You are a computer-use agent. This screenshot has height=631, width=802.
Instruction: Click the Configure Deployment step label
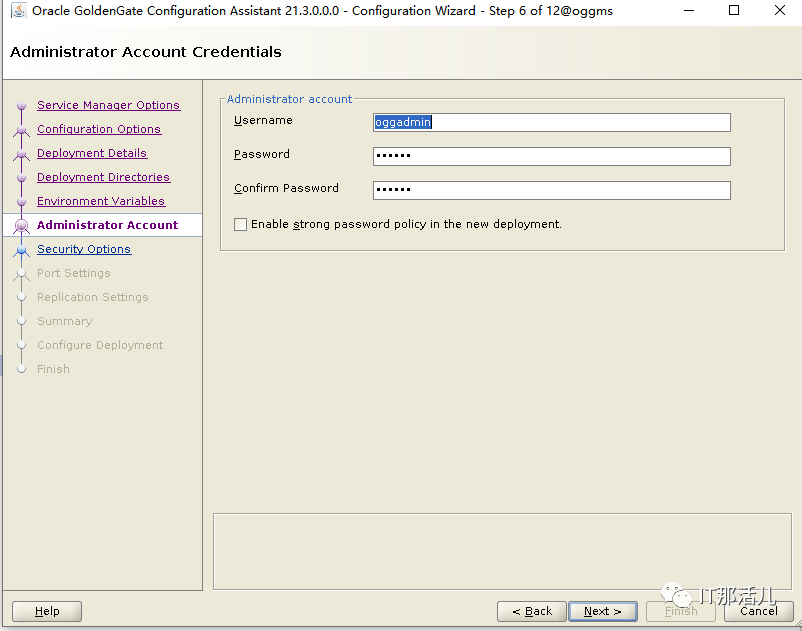coord(100,345)
